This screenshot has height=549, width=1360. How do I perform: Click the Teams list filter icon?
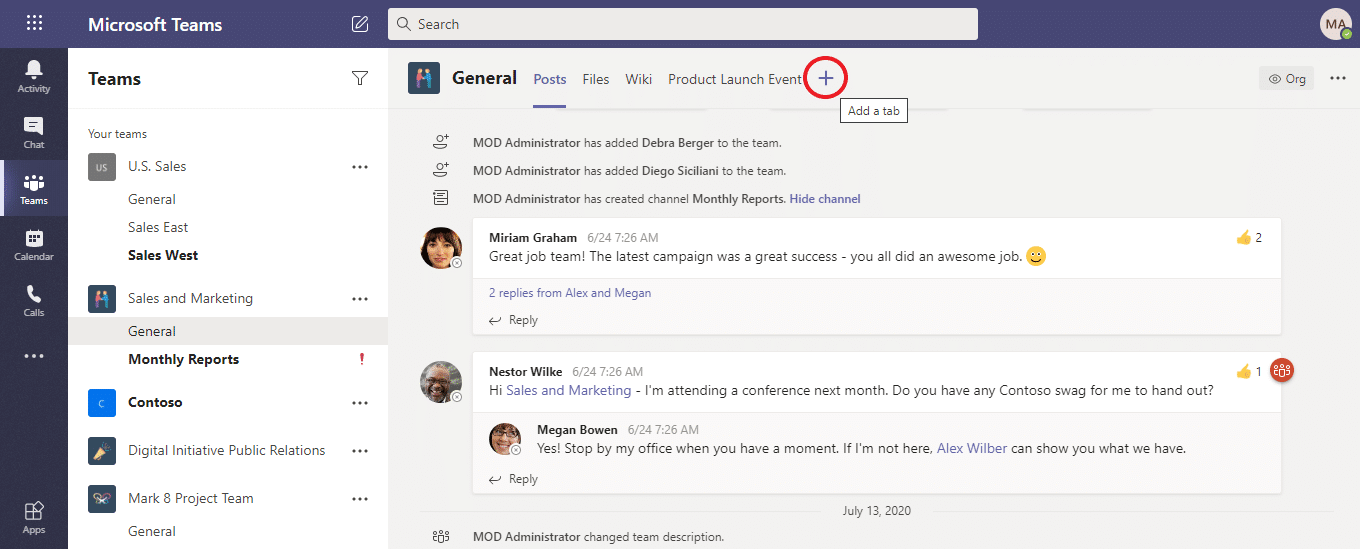point(360,79)
